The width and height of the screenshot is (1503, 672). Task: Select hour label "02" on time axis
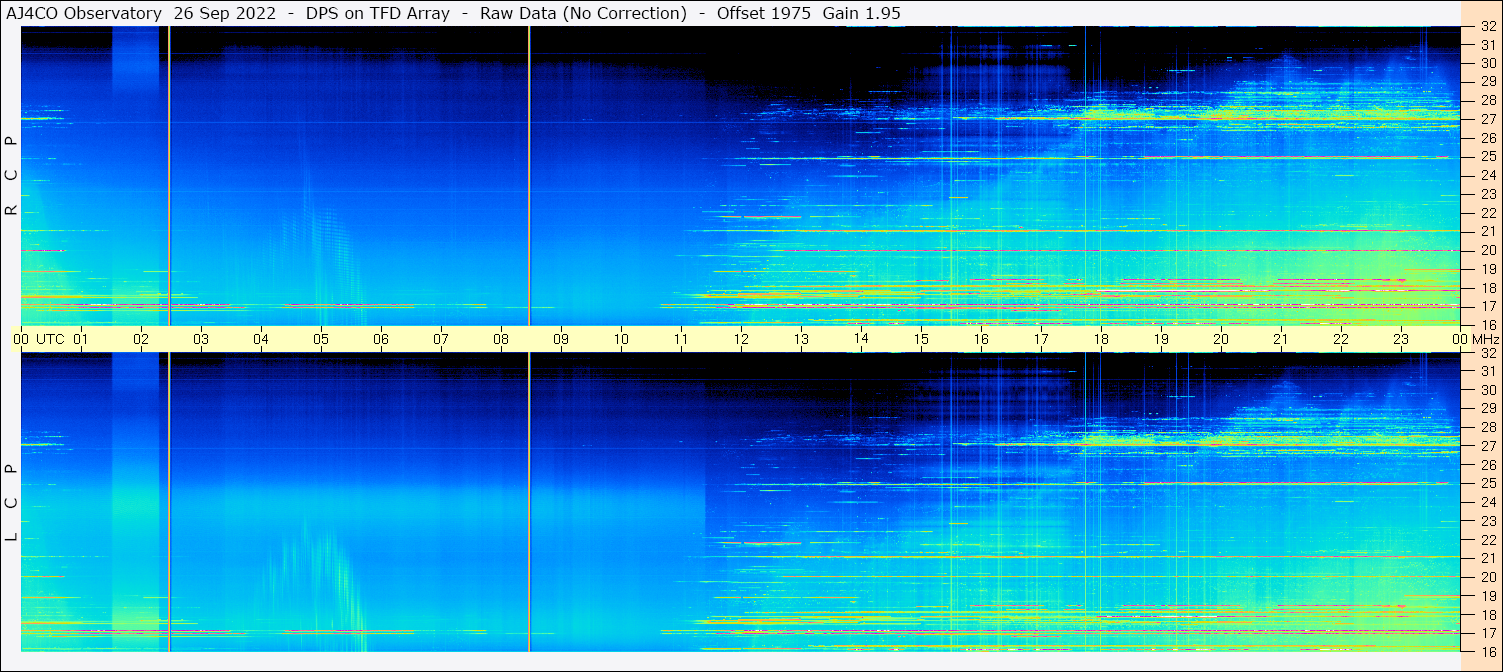(141, 339)
